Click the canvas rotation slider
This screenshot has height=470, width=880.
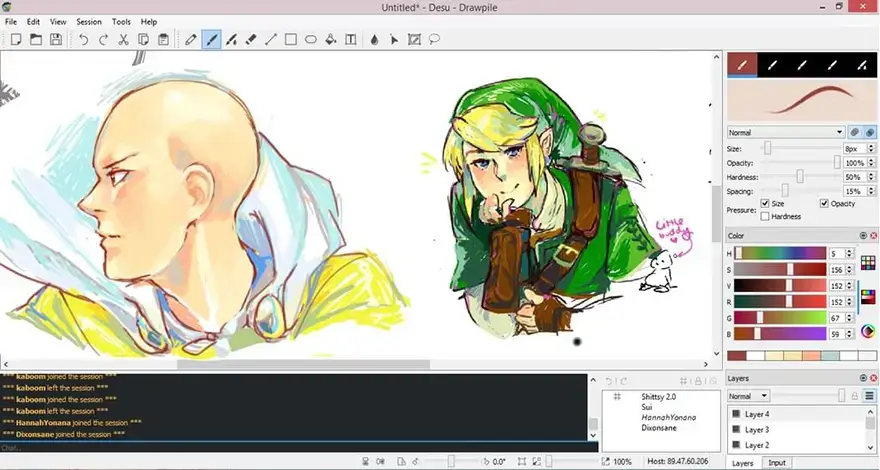click(x=451, y=462)
